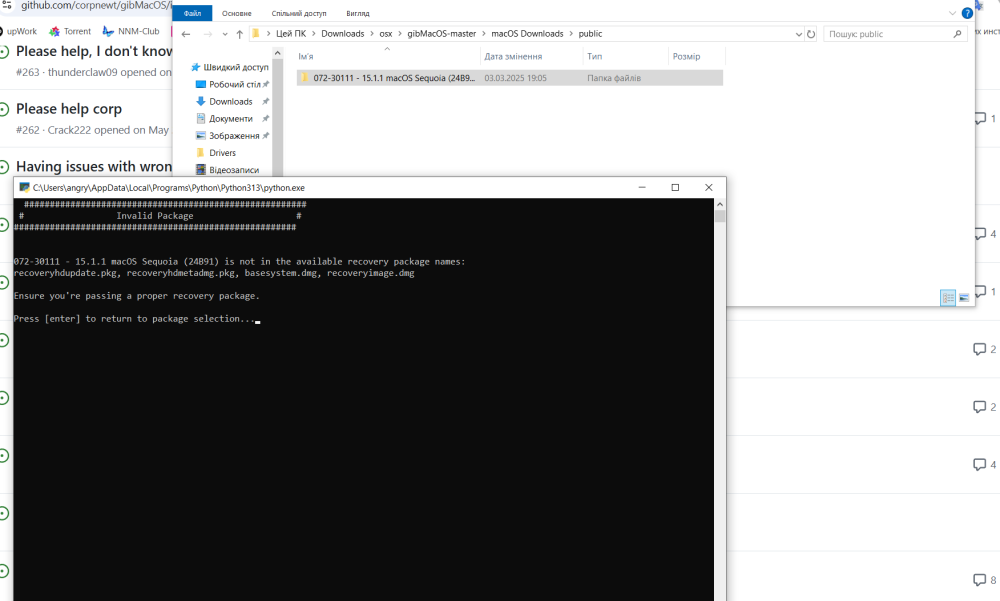Click the pin icon beside Документи
This screenshot has width=1000, height=601.
point(265,119)
